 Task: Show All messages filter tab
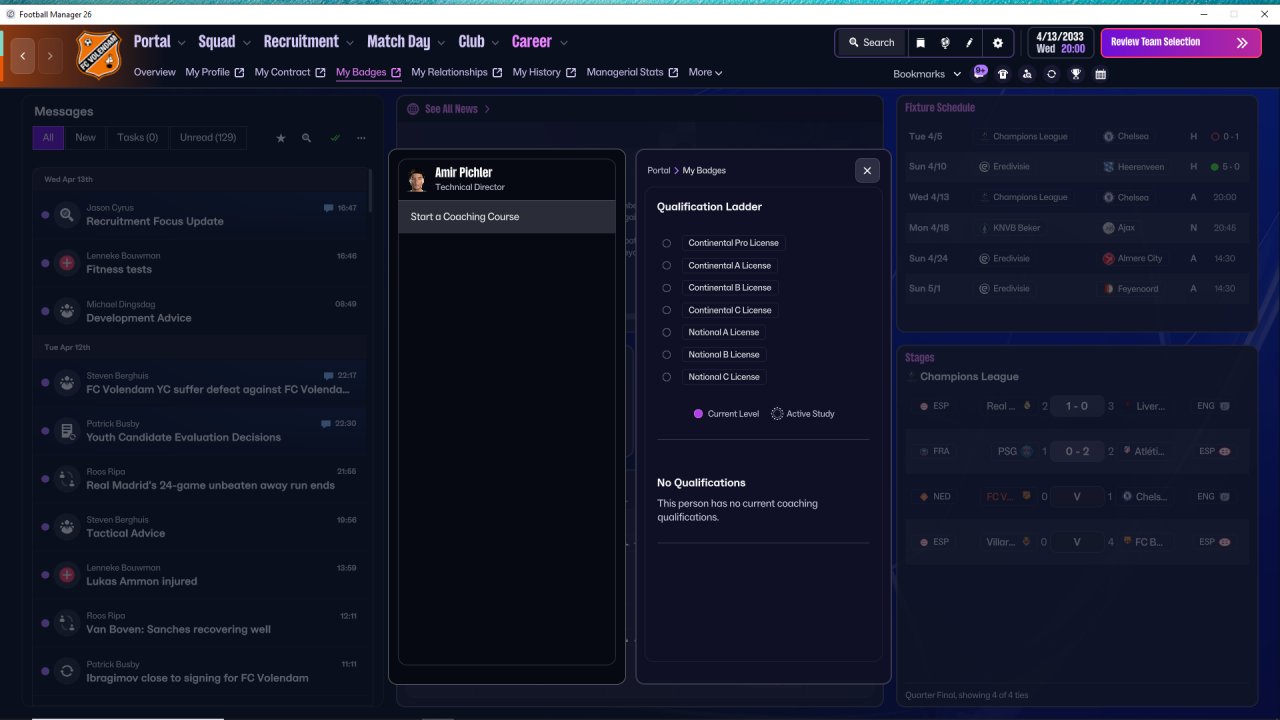[48, 138]
